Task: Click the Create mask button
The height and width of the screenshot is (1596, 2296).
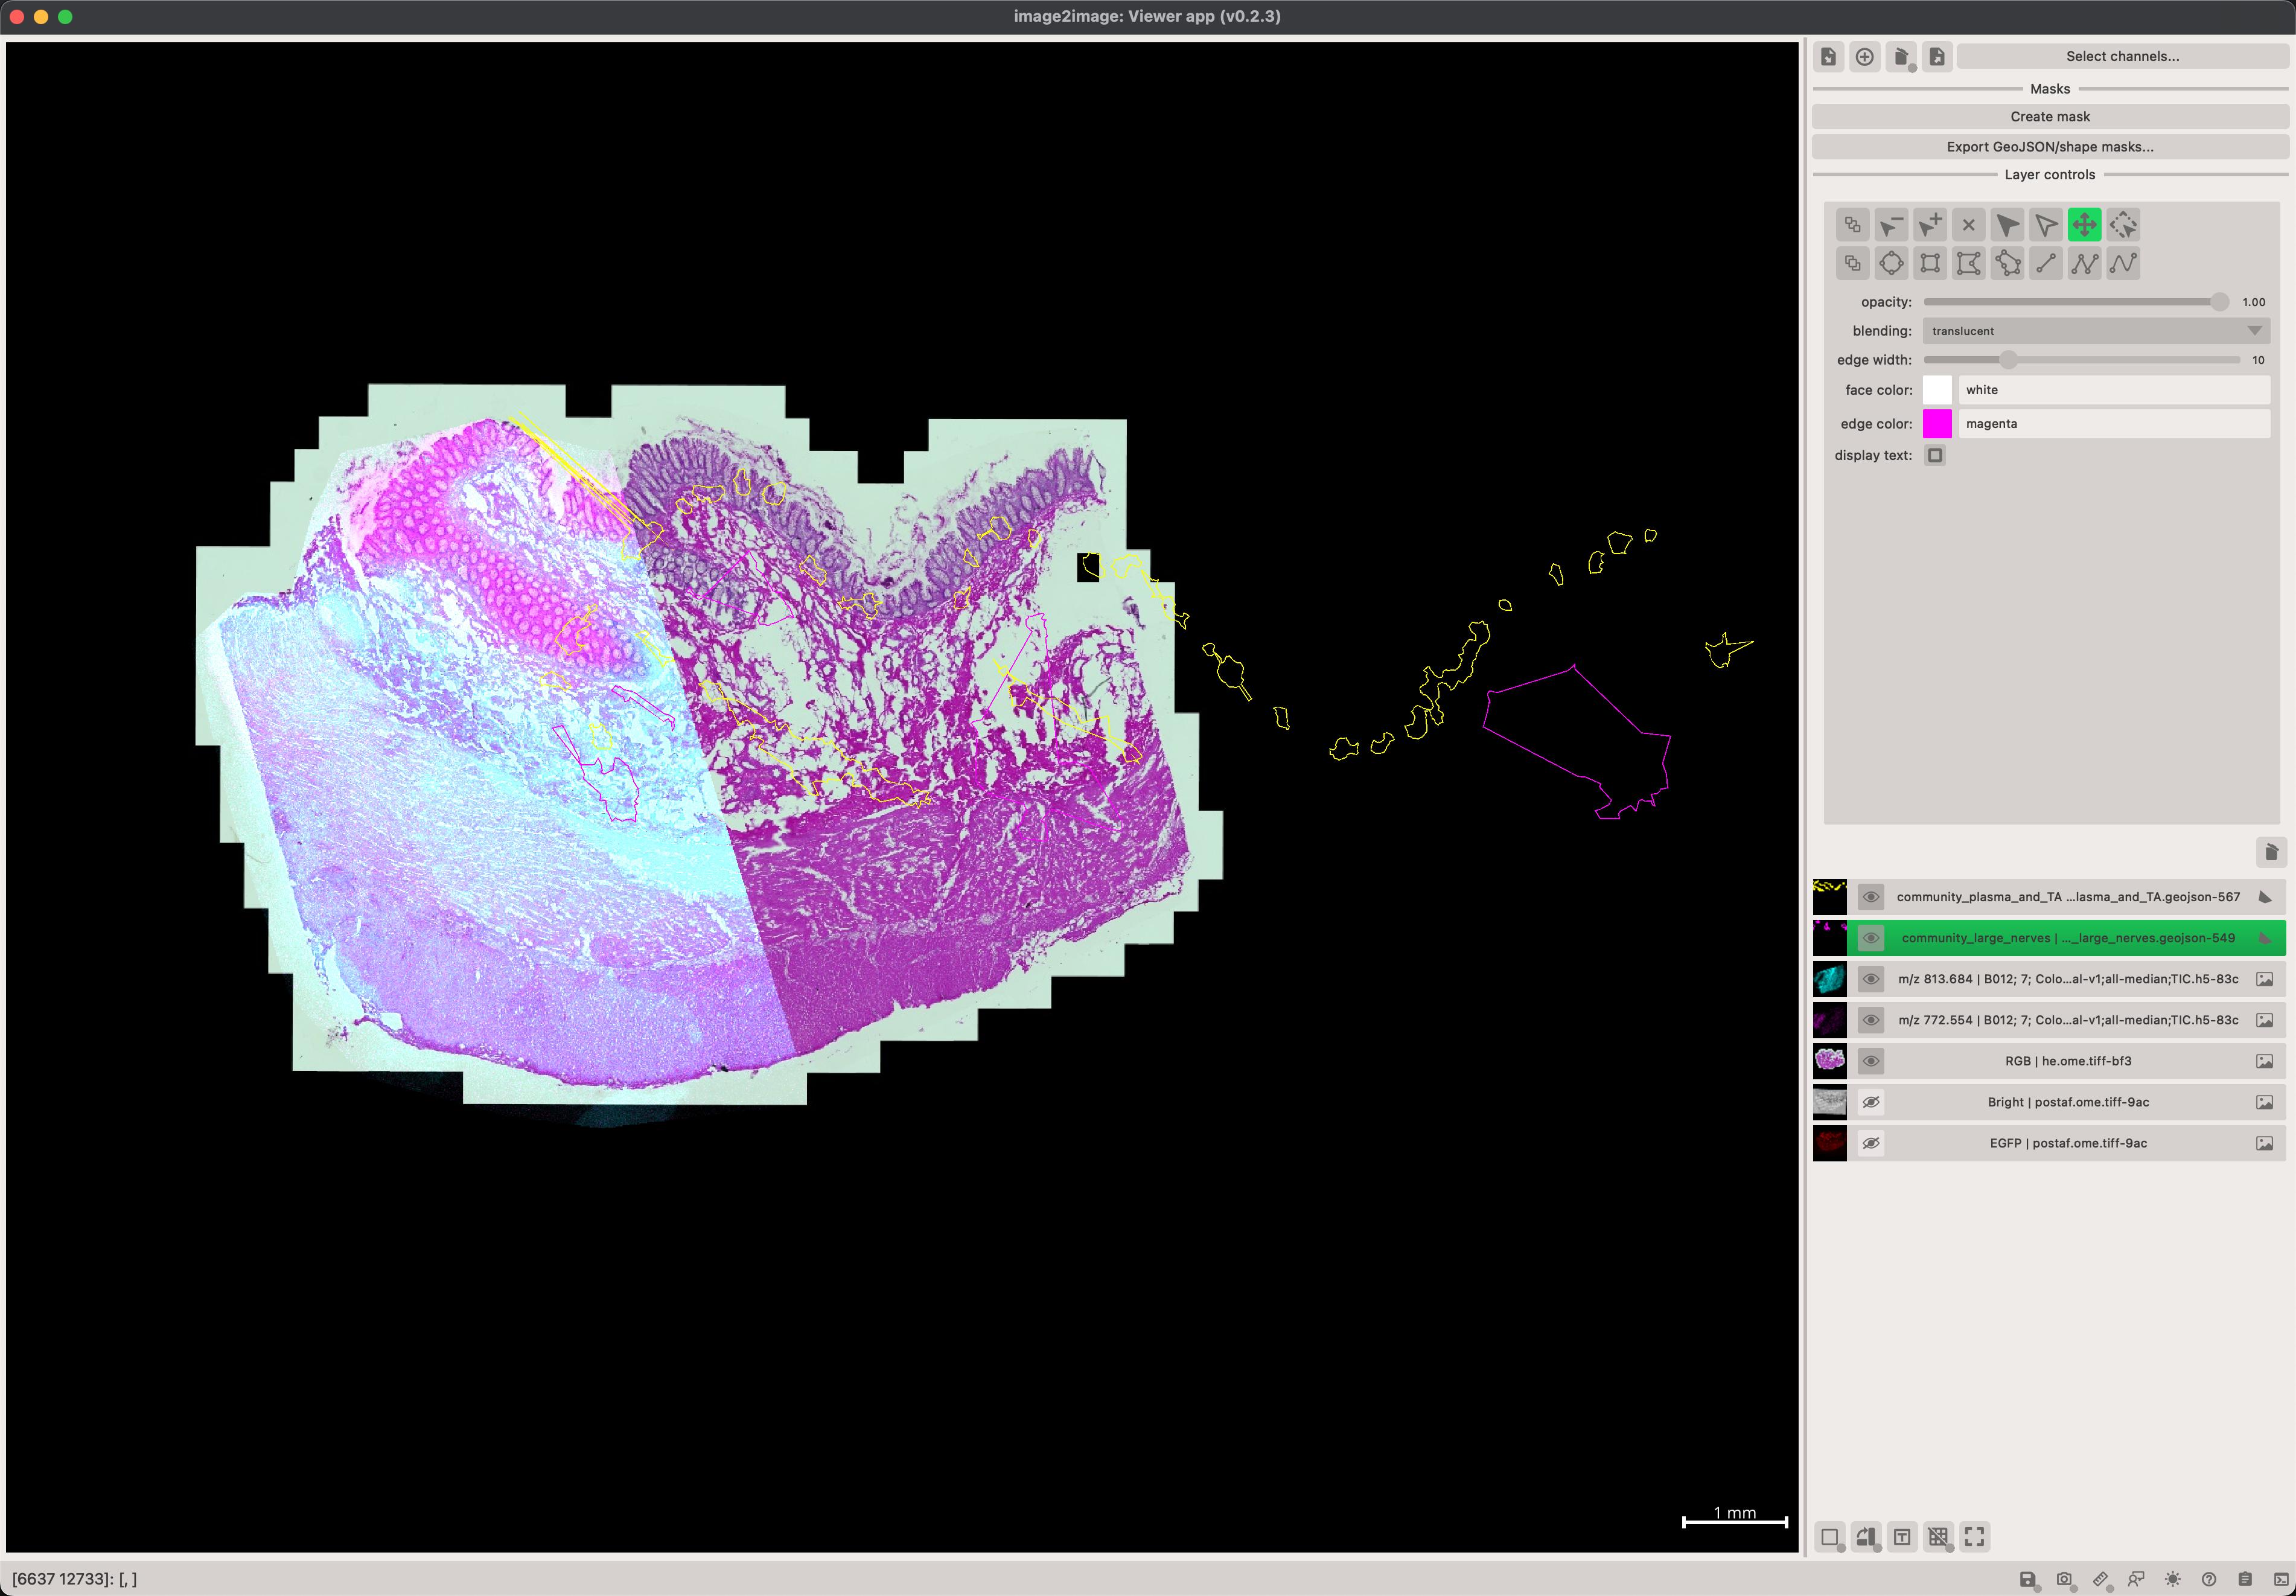Action: pos(2049,117)
